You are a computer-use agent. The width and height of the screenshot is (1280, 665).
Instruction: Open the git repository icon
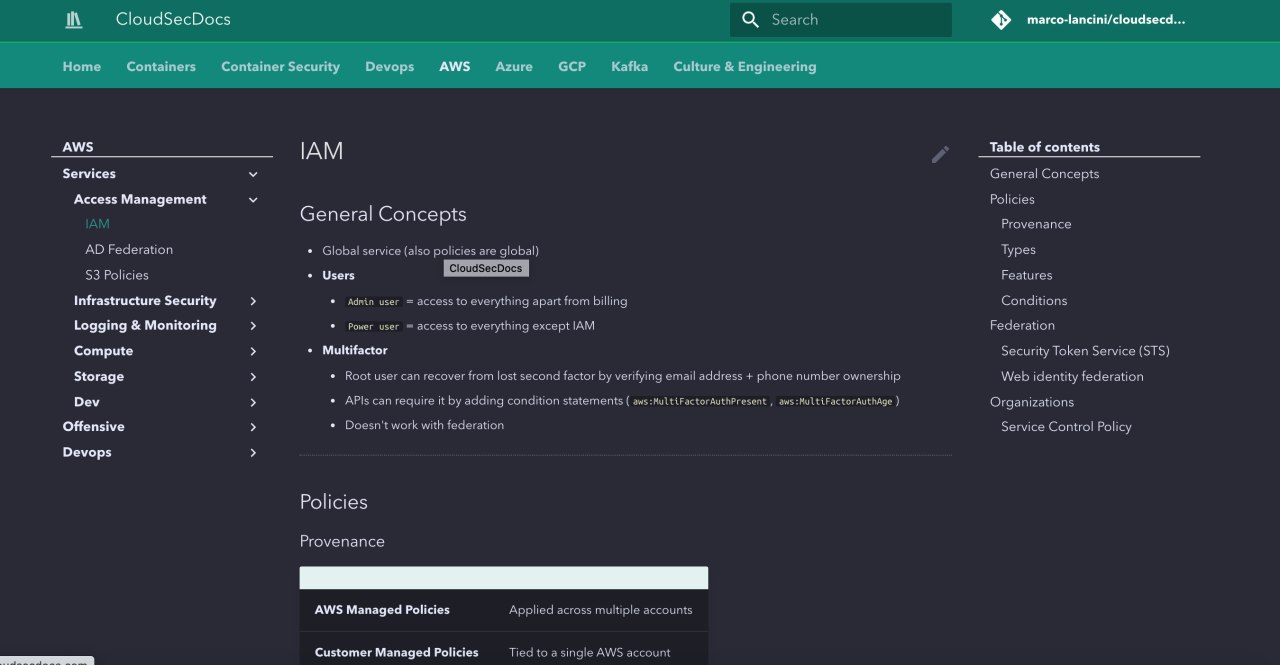tap(1001, 19)
